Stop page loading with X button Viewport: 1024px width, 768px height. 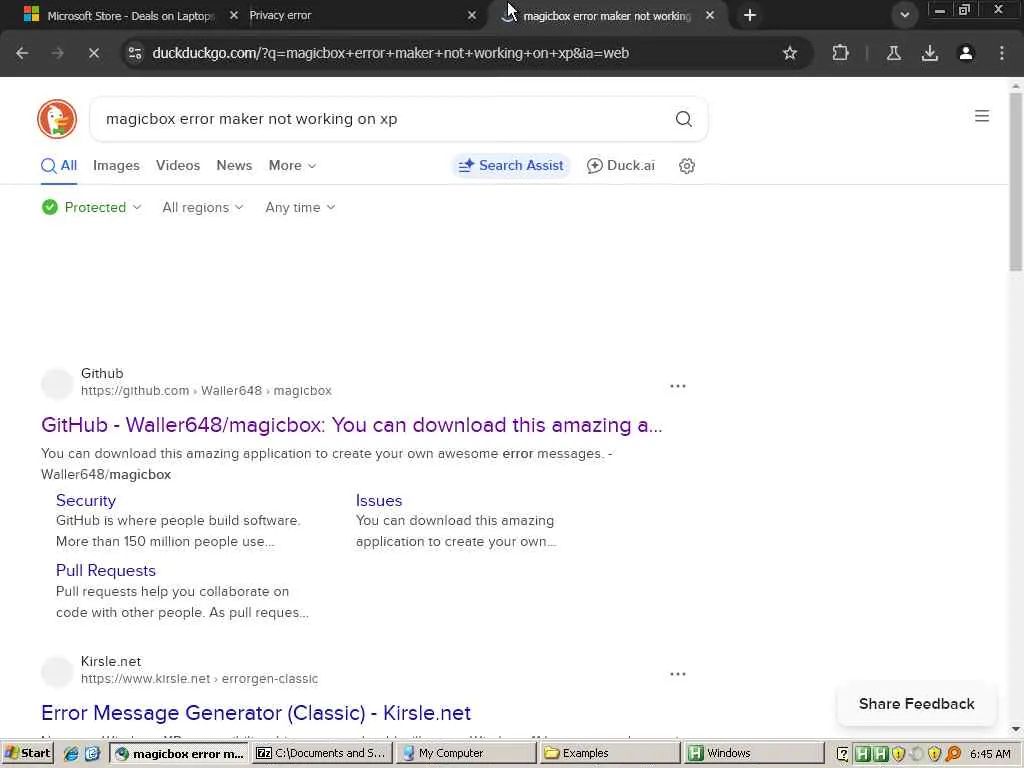click(x=93, y=53)
